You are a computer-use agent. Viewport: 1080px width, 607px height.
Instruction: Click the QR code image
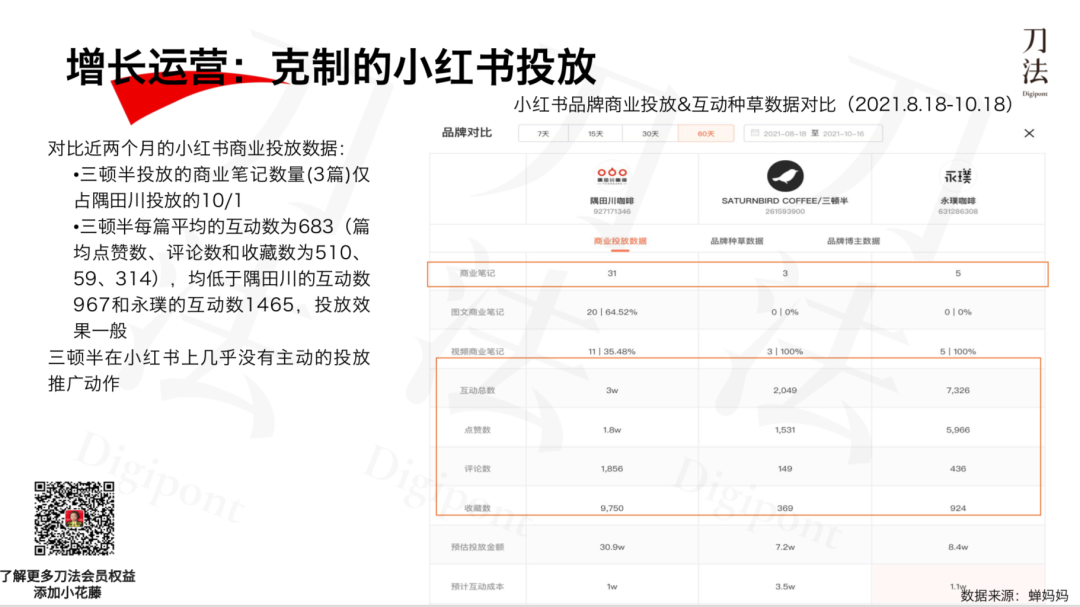[x=74, y=518]
